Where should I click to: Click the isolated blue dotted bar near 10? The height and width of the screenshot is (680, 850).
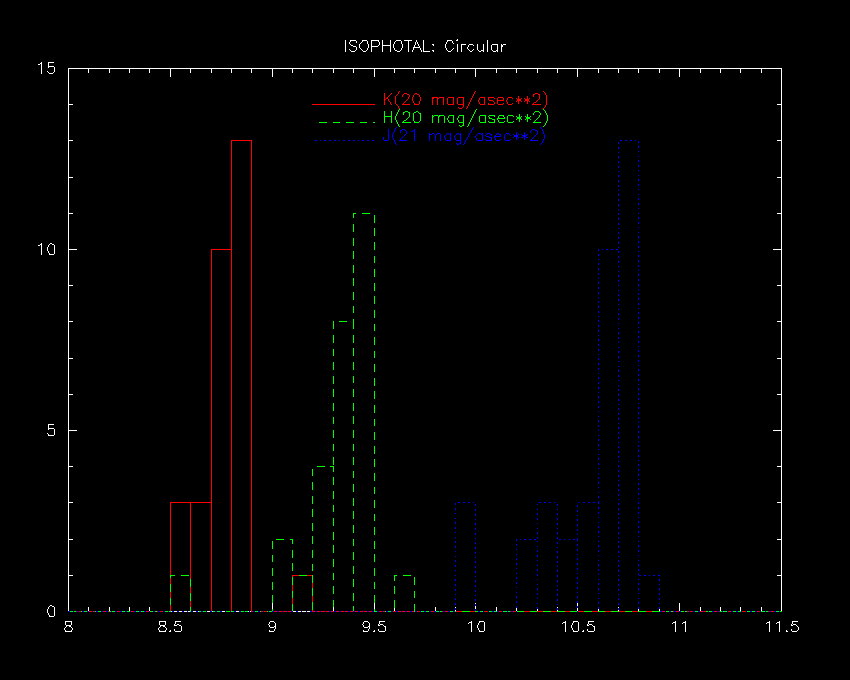coord(466,557)
